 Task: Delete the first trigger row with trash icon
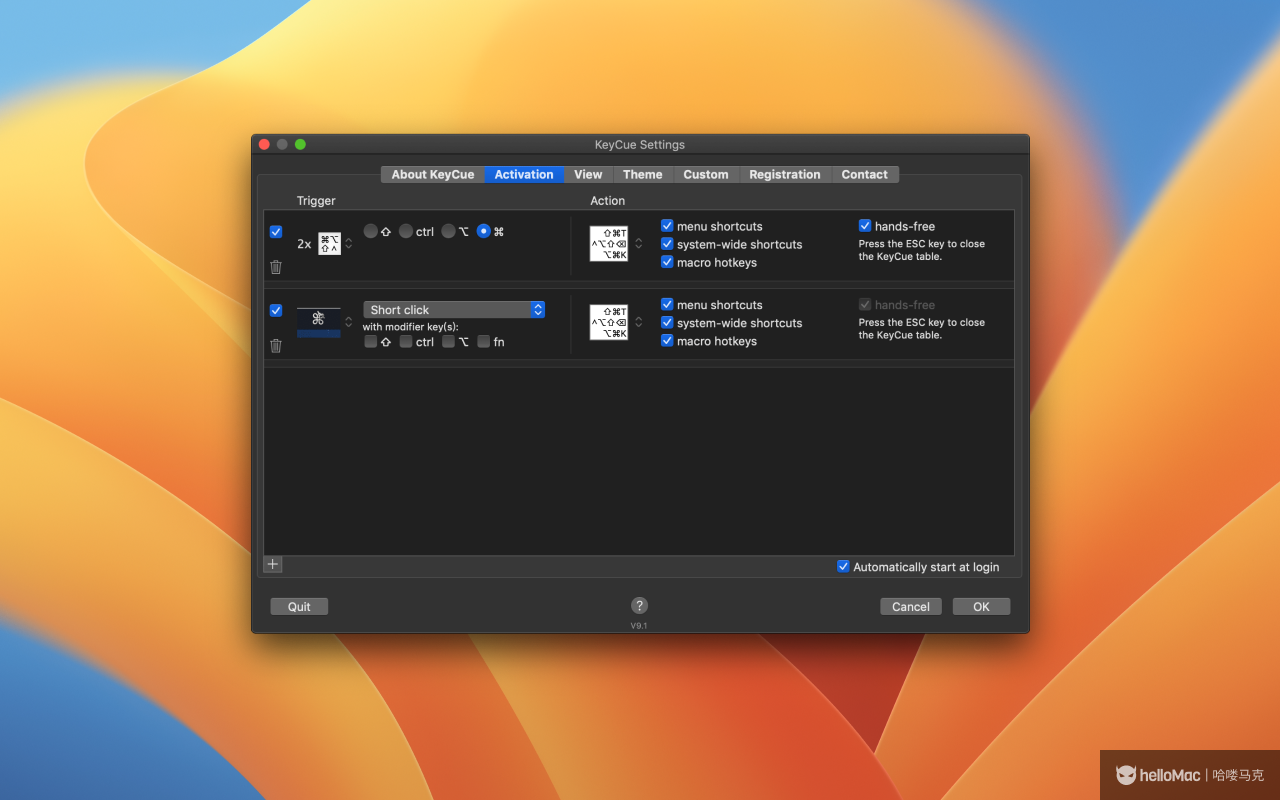276,267
